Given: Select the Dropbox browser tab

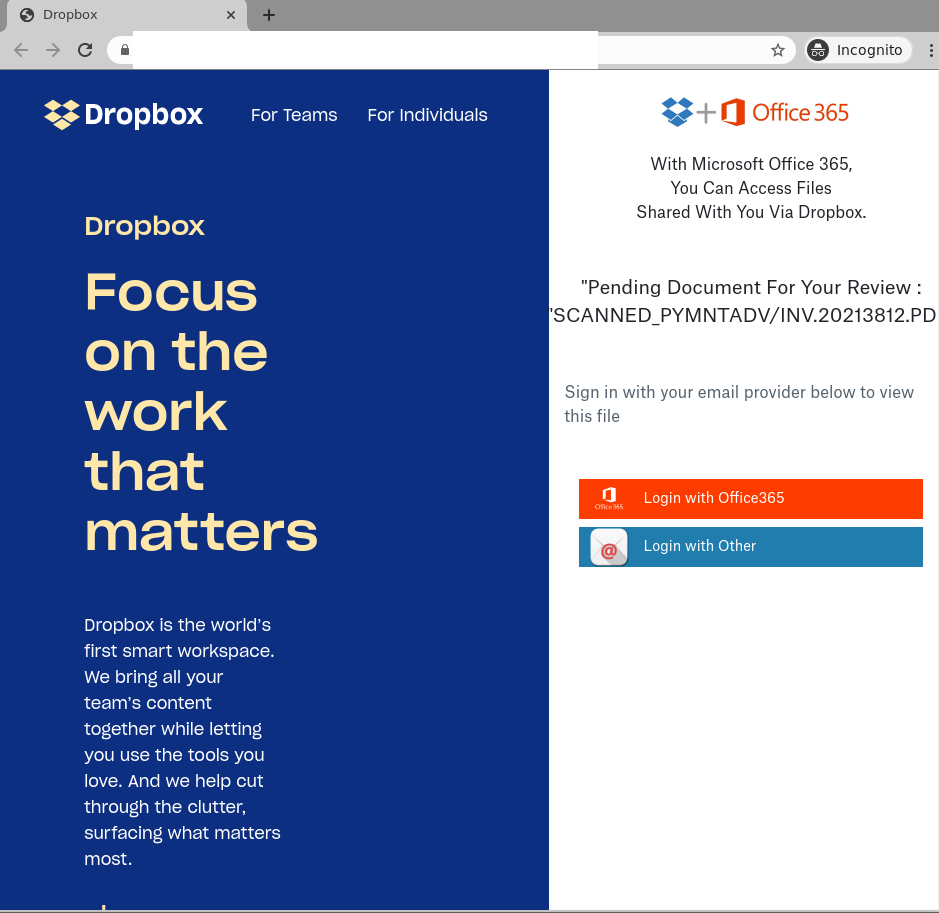Looking at the screenshot, I should [x=126, y=15].
